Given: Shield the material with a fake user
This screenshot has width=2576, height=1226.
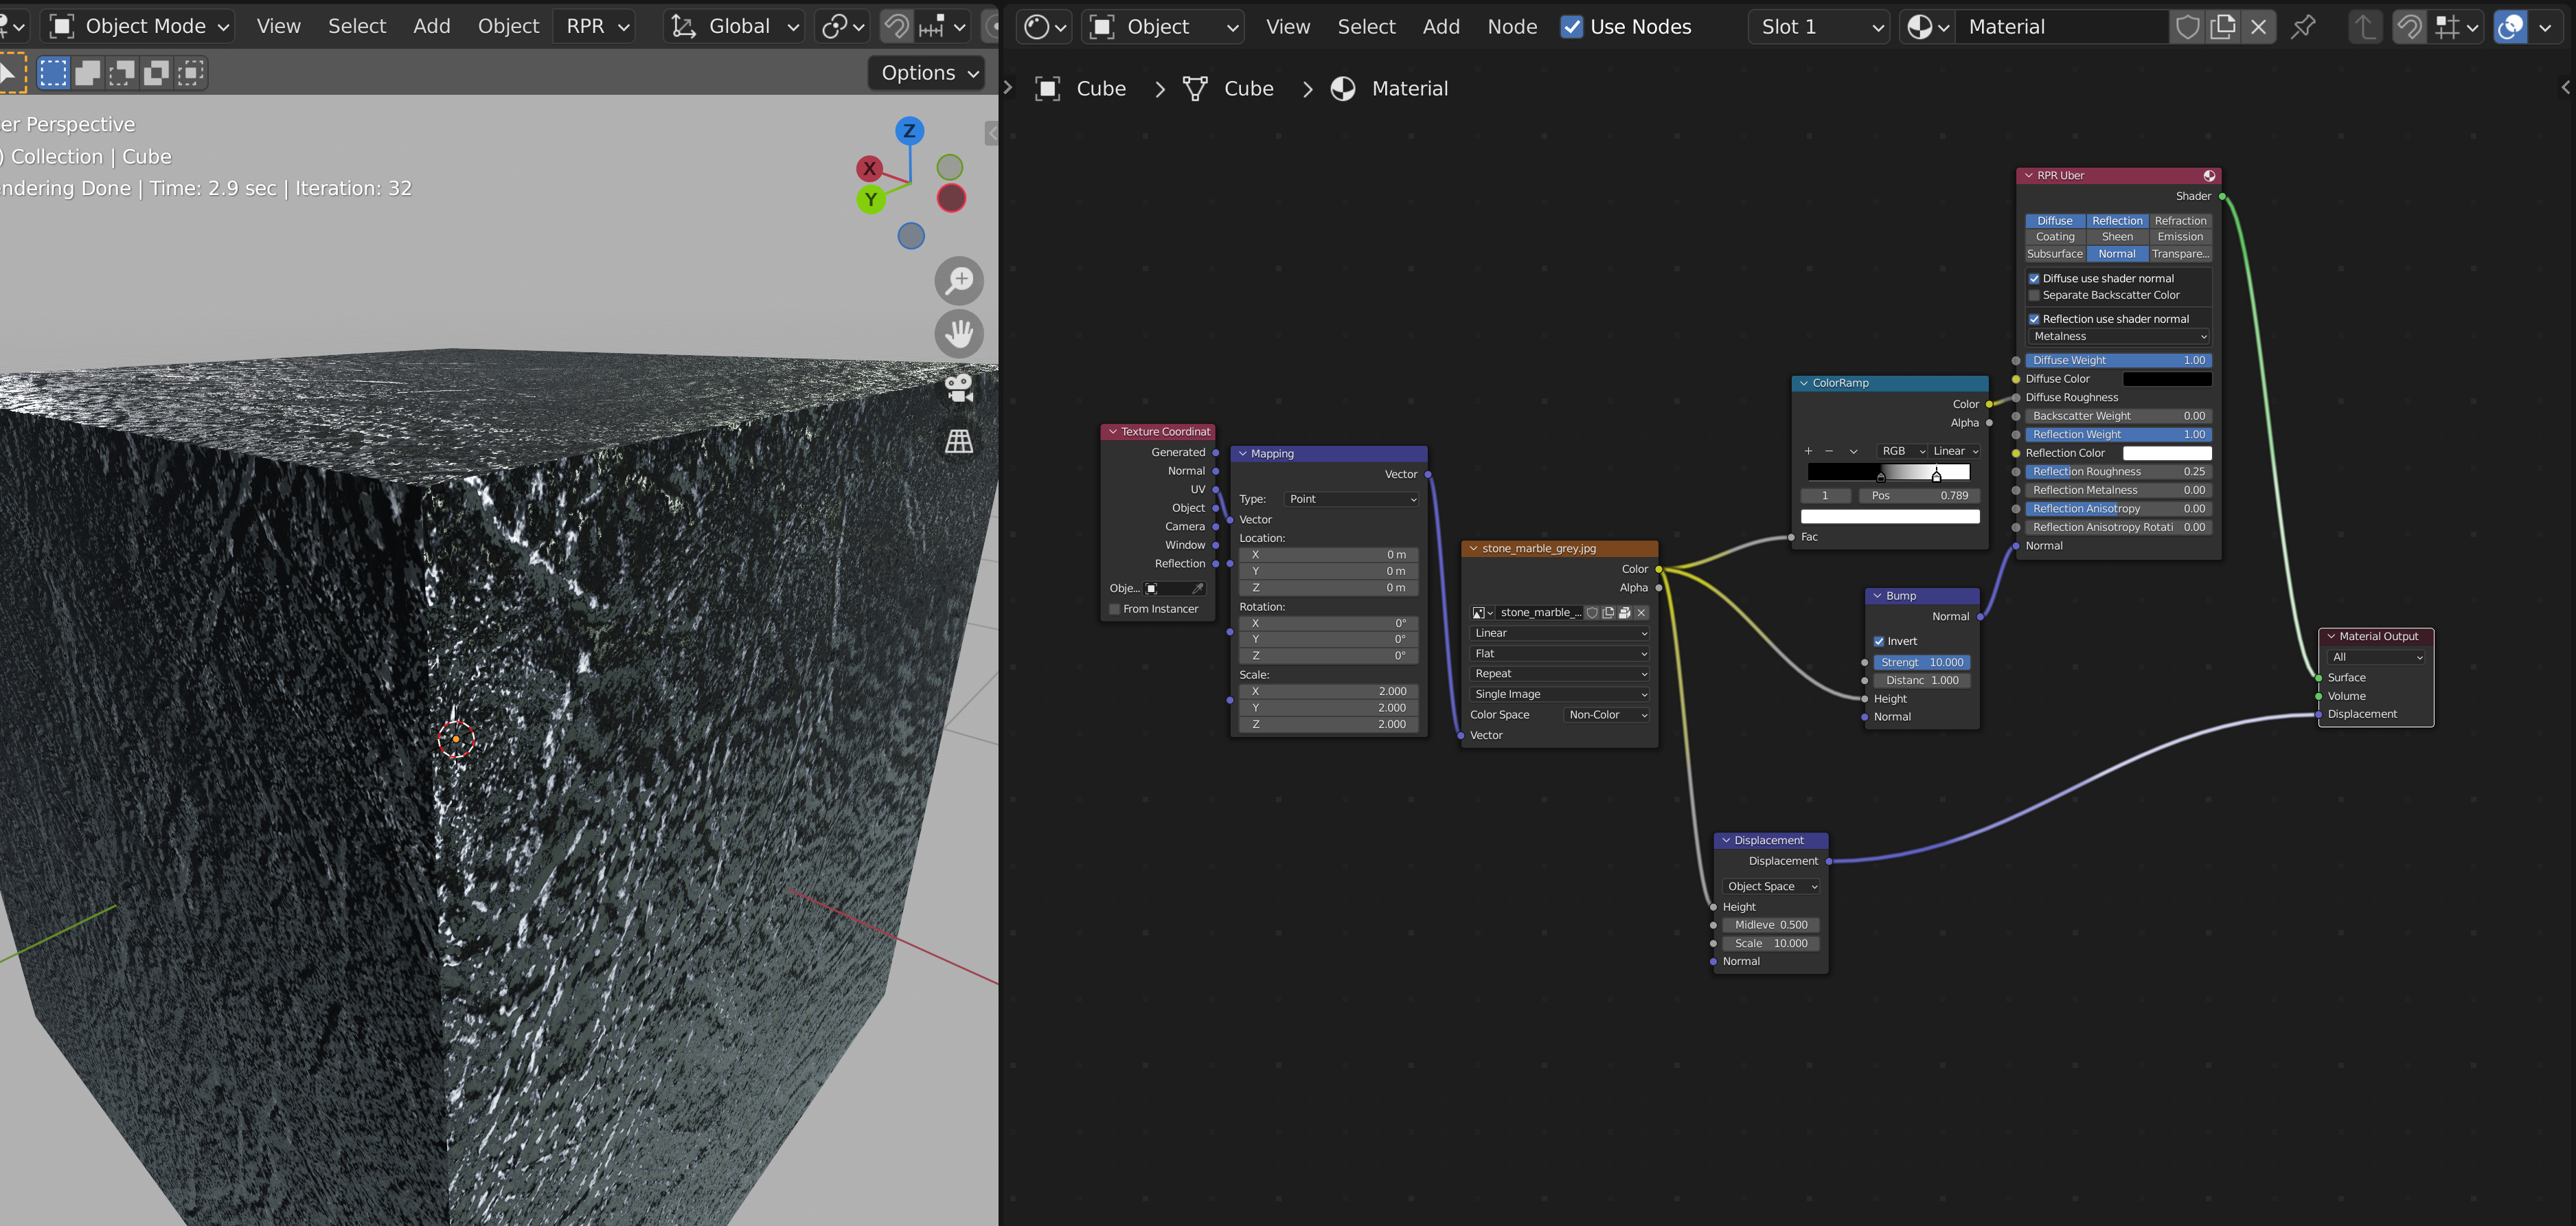Looking at the screenshot, I should coord(2188,26).
